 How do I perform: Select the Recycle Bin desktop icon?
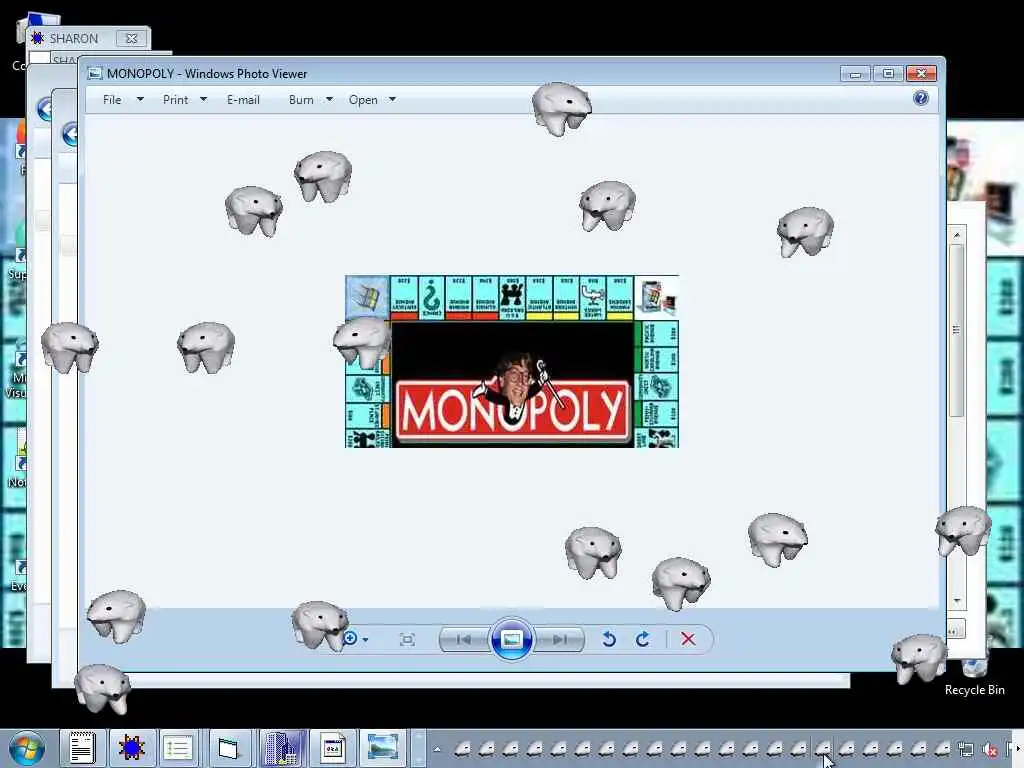tap(974, 676)
